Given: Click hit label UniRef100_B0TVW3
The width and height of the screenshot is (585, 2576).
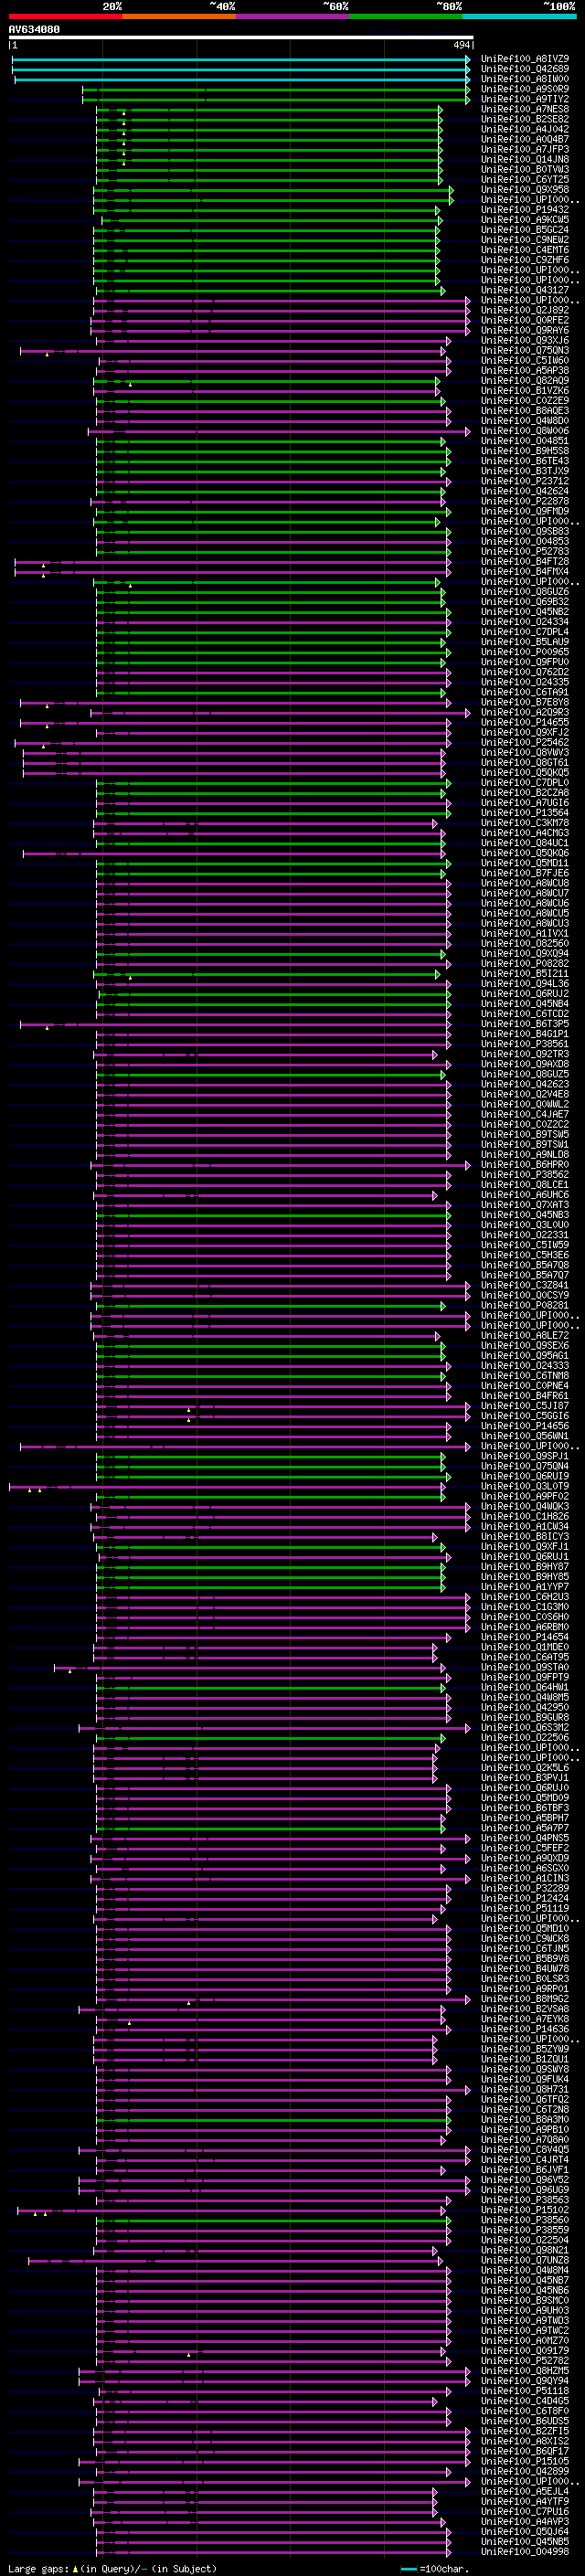Looking at the screenshot, I should click(x=525, y=169).
